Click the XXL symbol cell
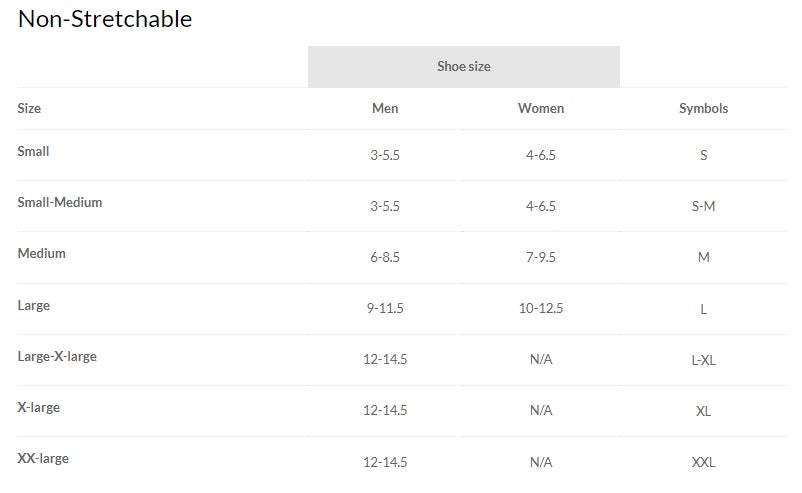 click(x=703, y=462)
